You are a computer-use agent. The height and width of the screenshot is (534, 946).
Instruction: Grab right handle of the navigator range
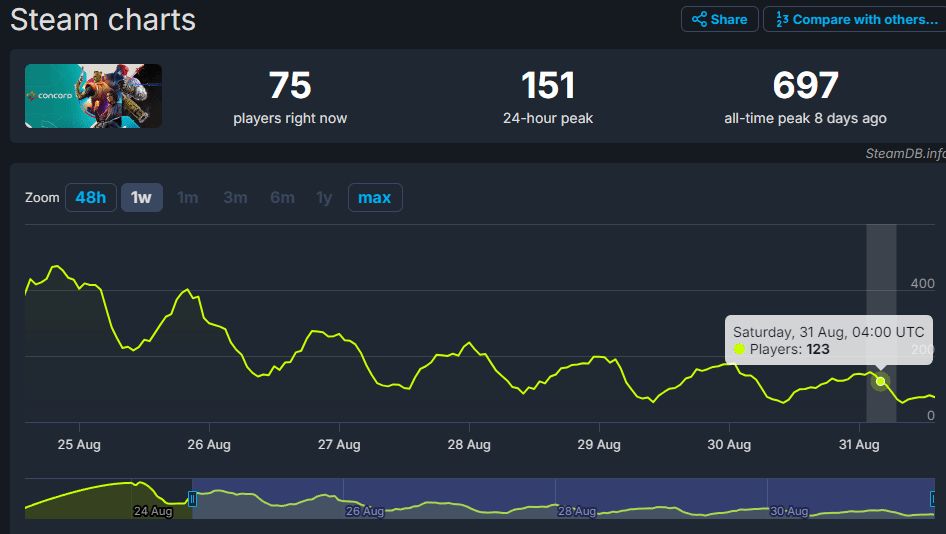coord(933,499)
